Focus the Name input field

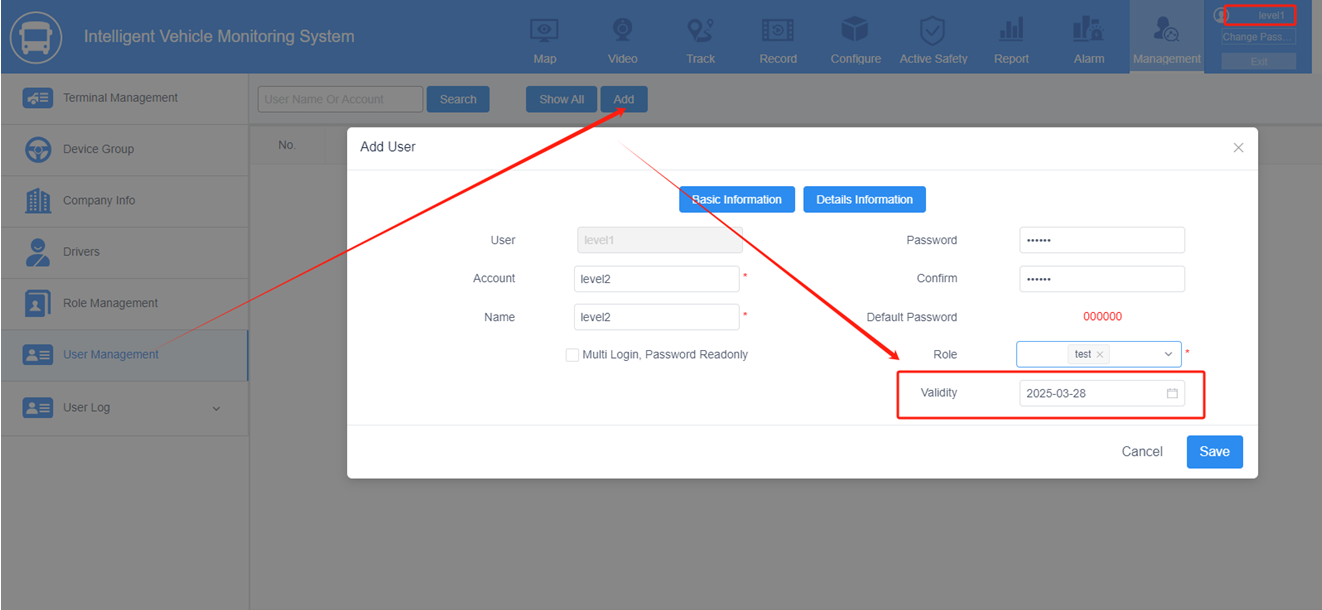click(x=657, y=317)
